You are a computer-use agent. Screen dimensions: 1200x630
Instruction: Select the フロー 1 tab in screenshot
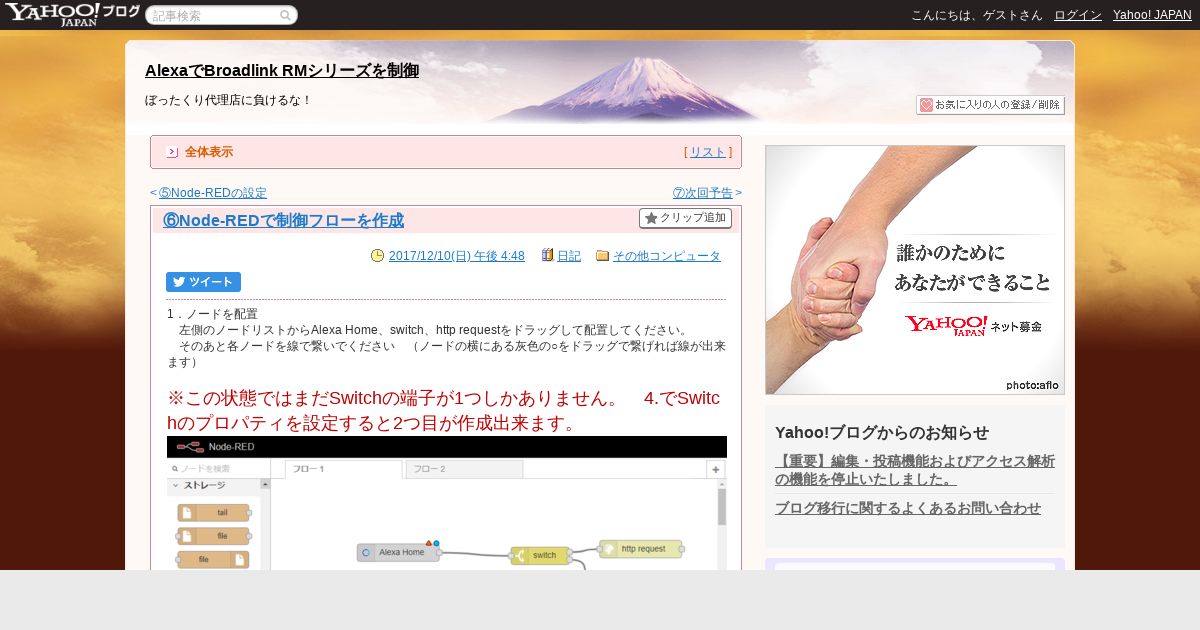[x=343, y=469]
